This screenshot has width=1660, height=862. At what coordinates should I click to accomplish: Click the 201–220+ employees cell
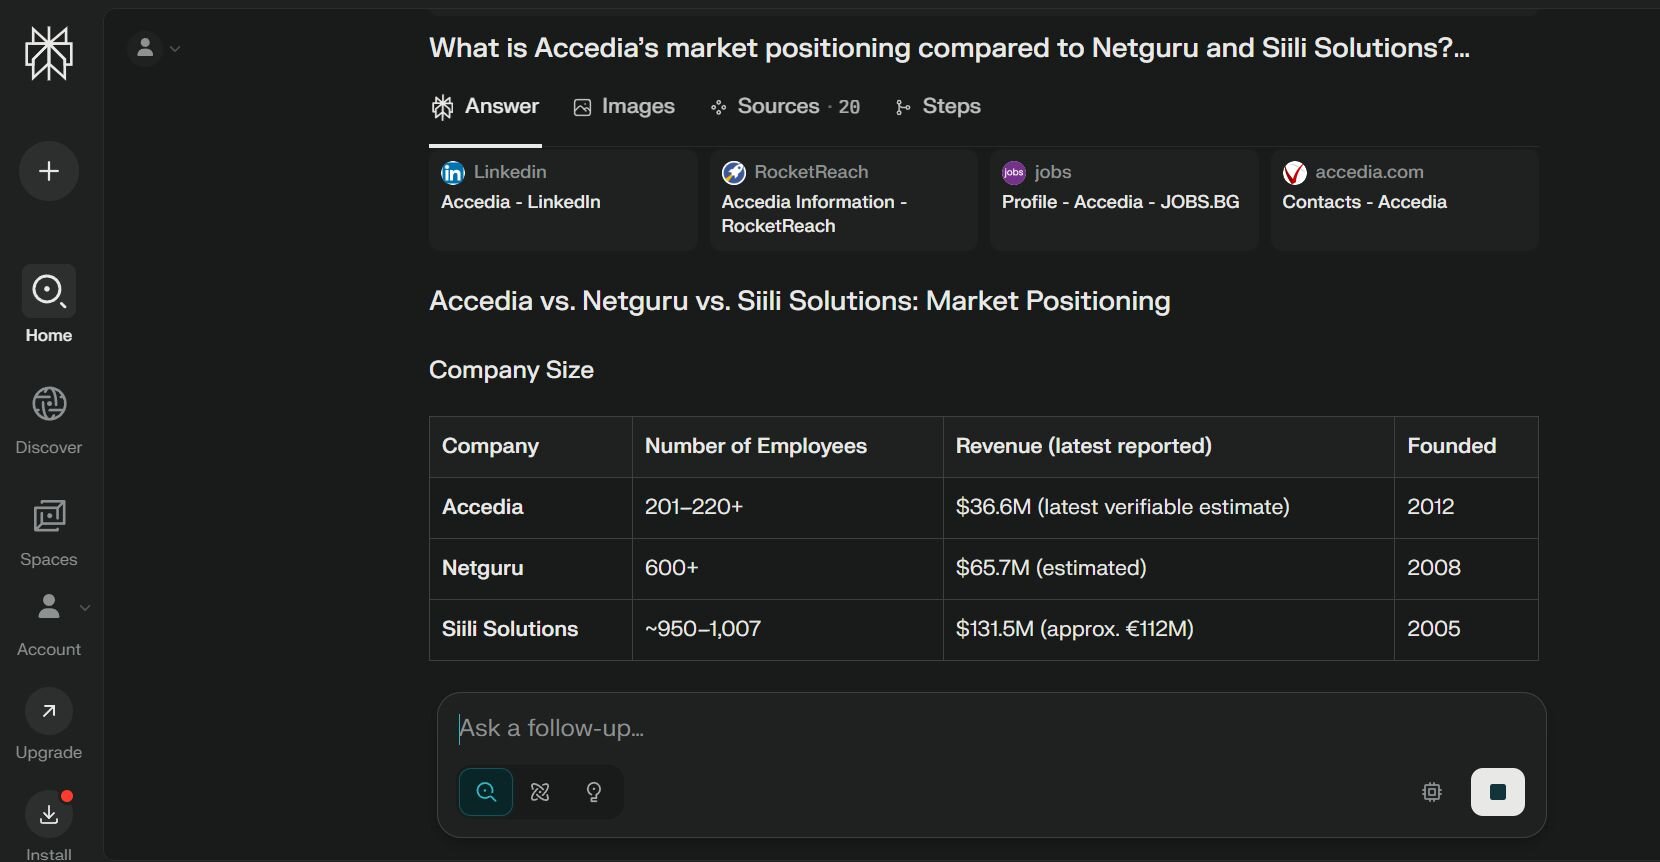[x=788, y=507]
